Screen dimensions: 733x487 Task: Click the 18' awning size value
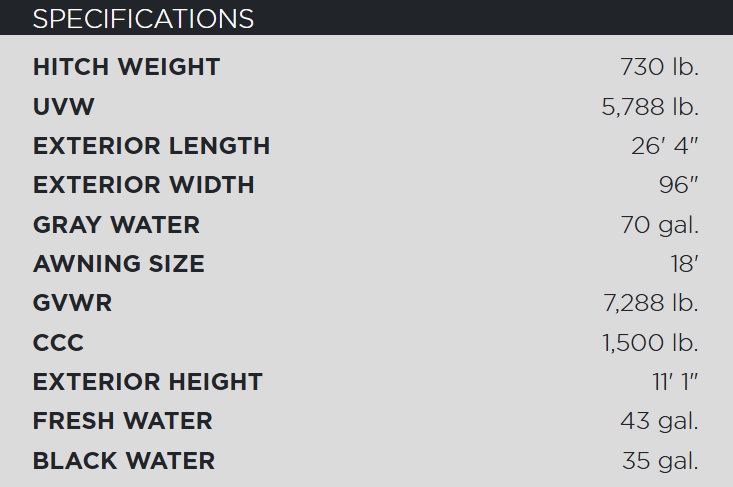click(684, 264)
